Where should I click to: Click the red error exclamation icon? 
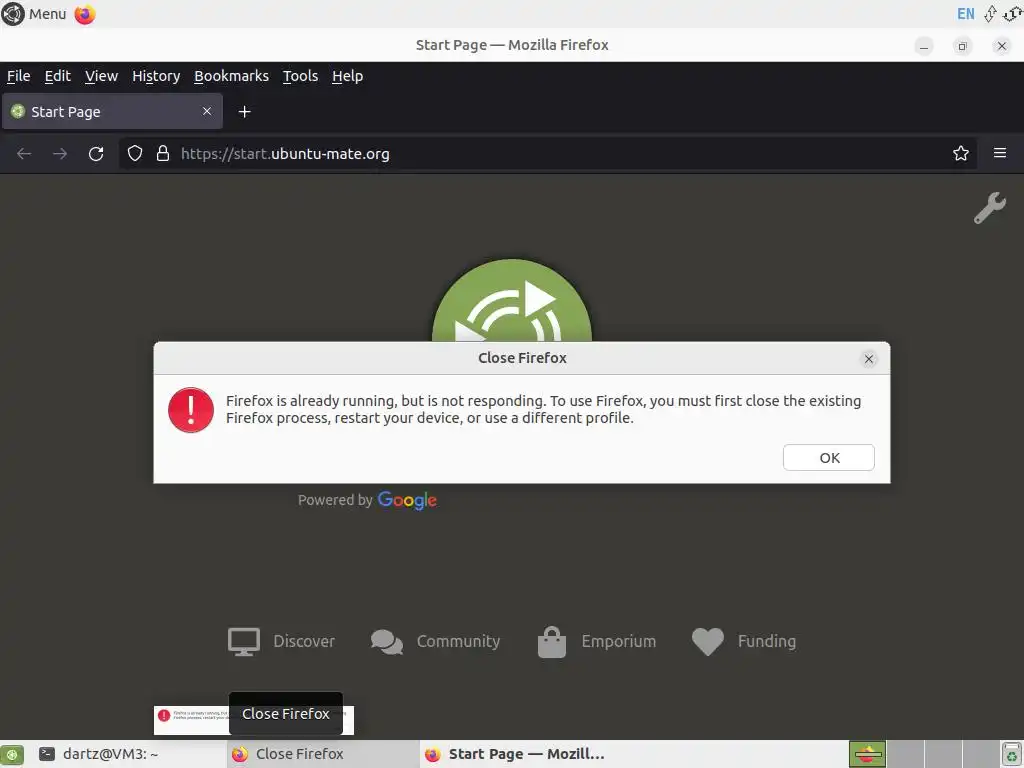[191, 410]
